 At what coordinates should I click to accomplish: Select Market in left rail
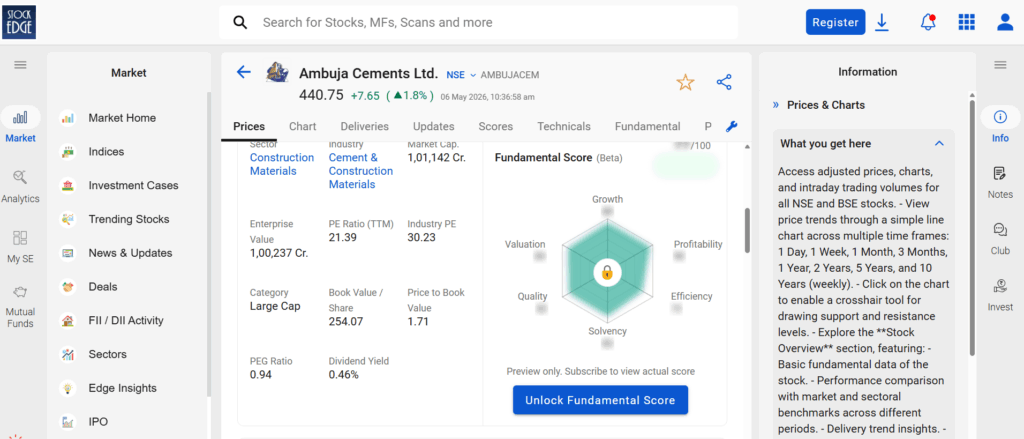pyautogui.click(x=20, y=124)
